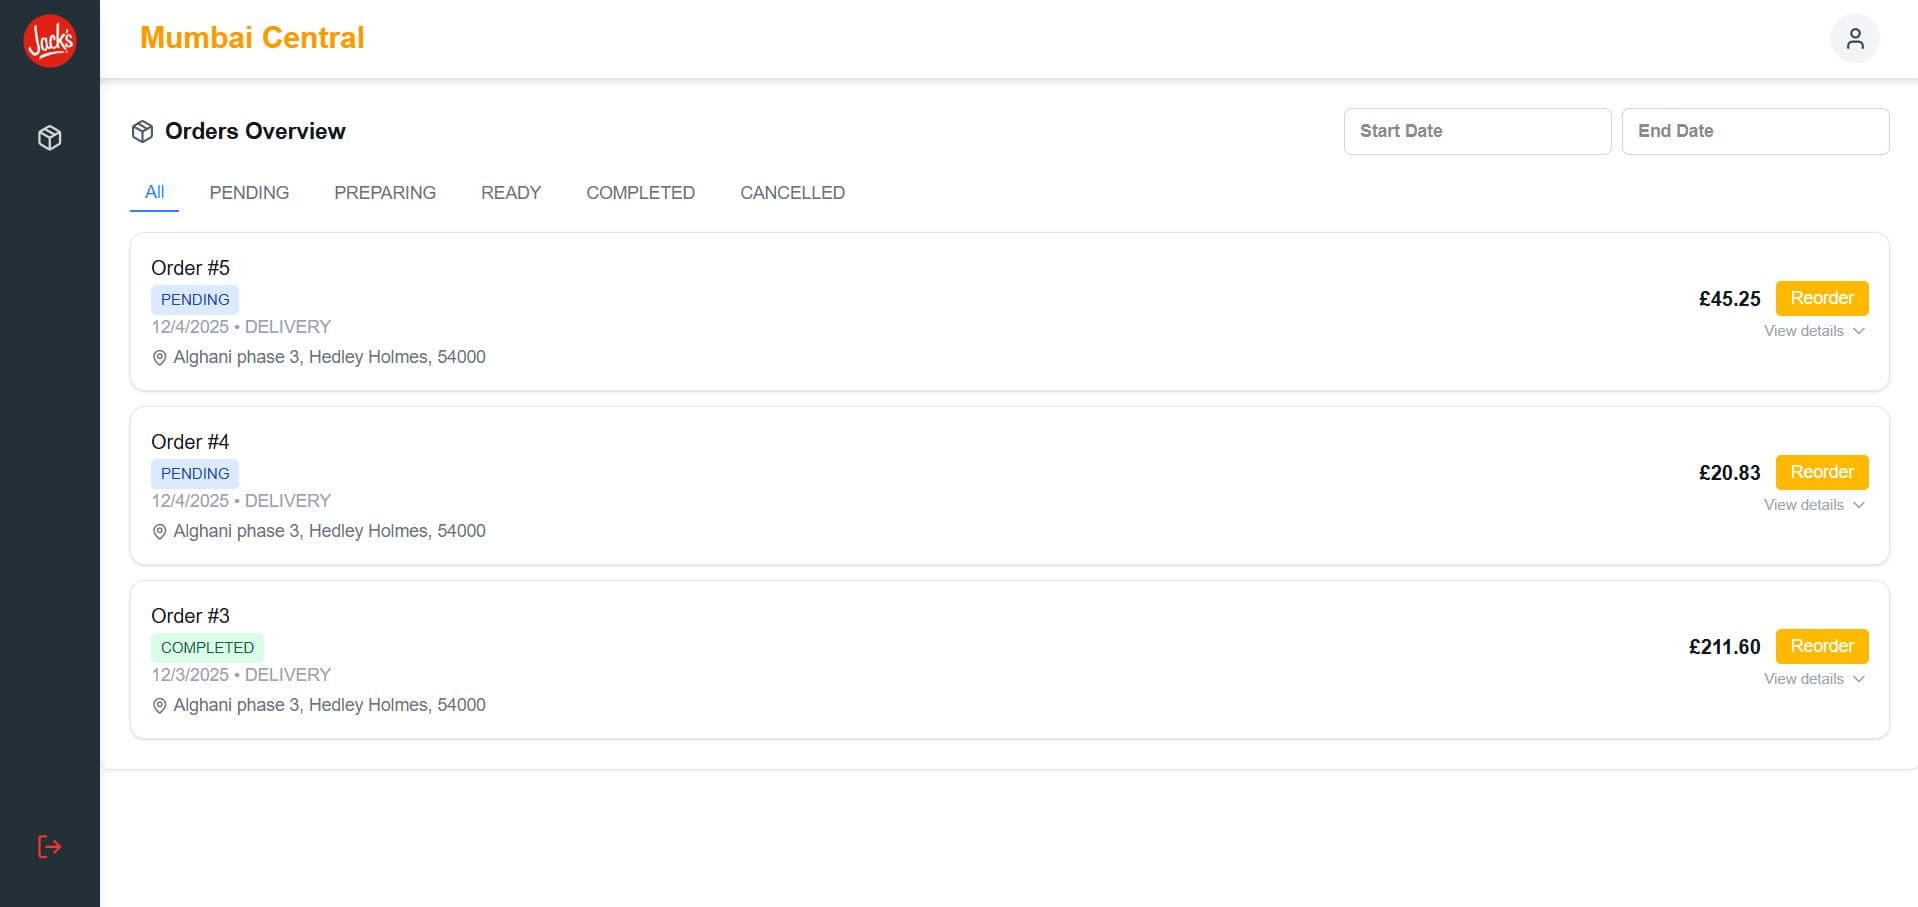1918x907 pixels.
Task: Click the location pin icon on Order #3
Action: tap(159, 706)
